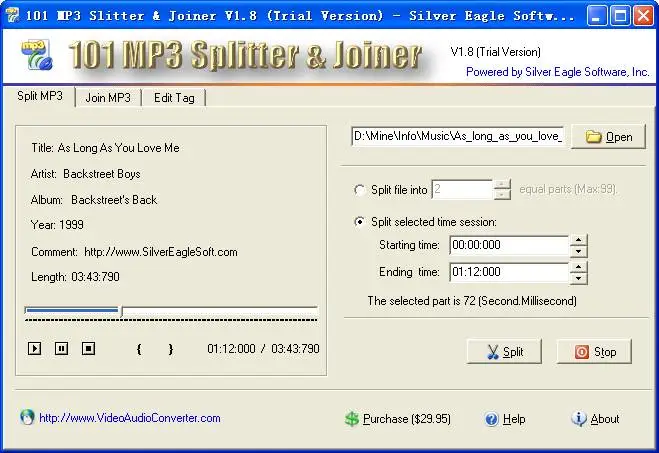This screenshot has width=659, height=453.
Task: Minimize the application window
Action: click(x=596, y=16)
